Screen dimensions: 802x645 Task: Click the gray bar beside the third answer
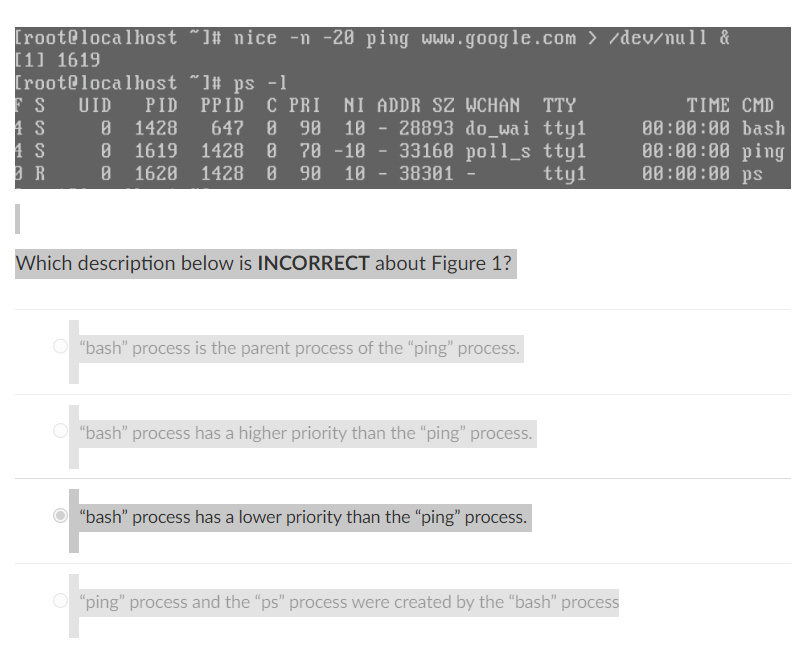(x=71, y=517)
